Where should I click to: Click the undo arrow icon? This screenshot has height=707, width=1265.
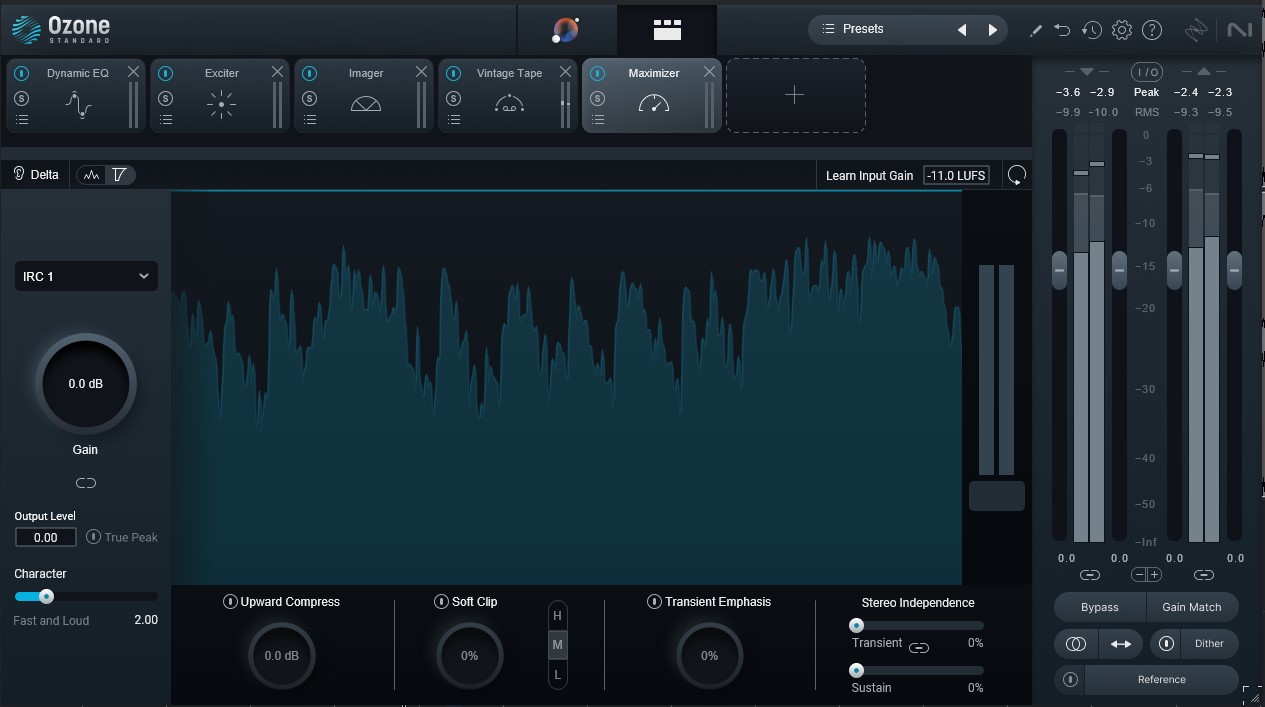pyautogui.click(x=1061, y=29)
